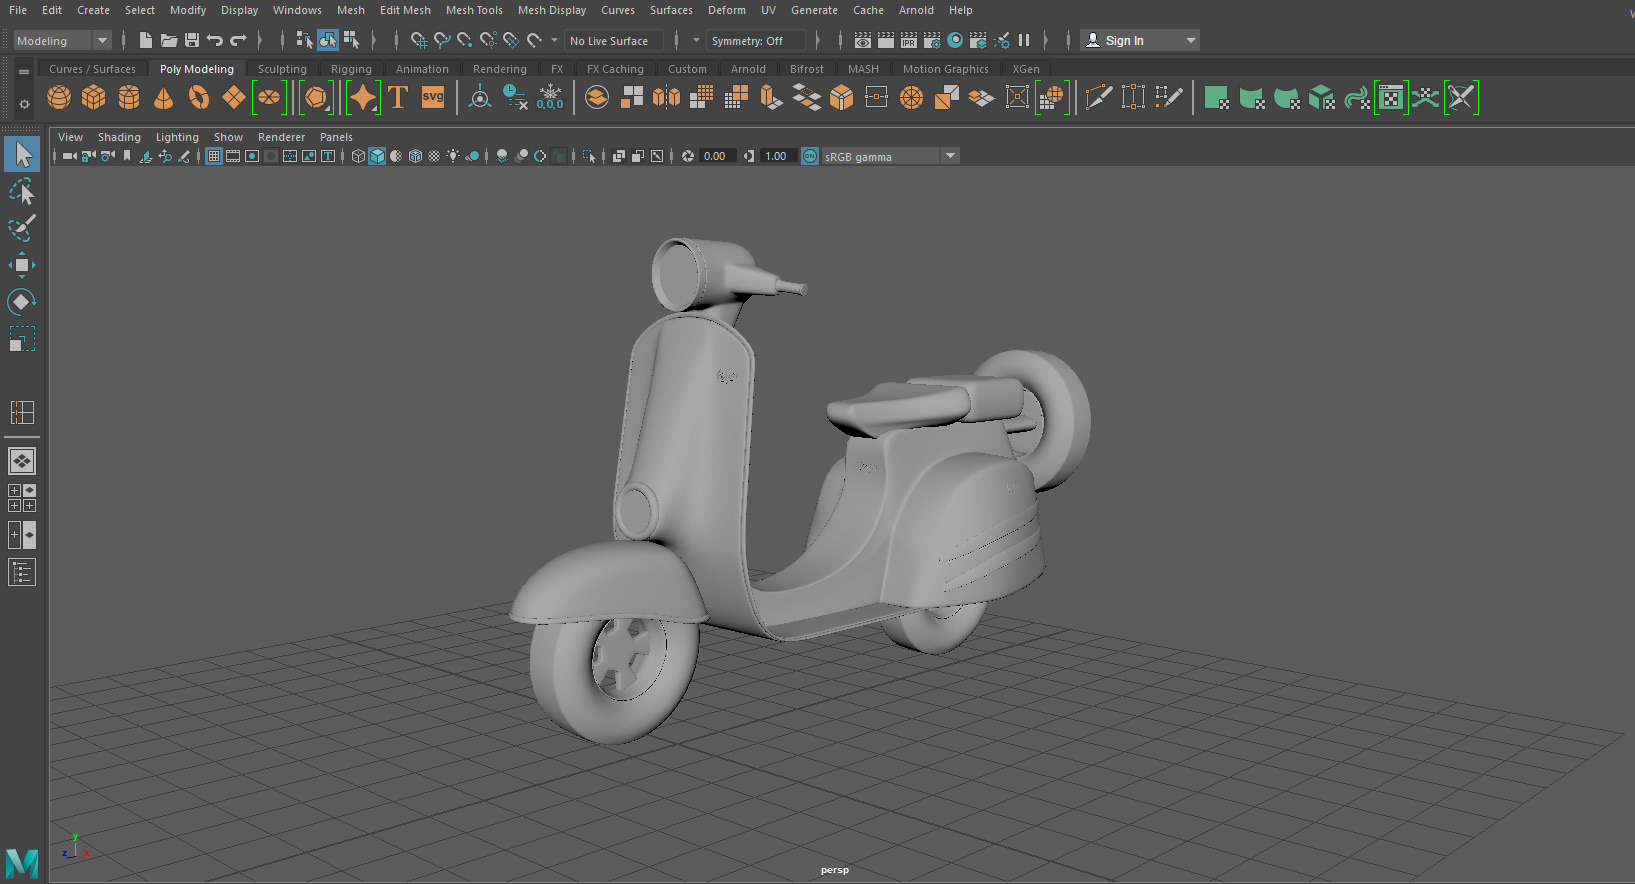1635x884 pixels.
Task: Toggle Snap to curves magnet icon
Action: (442, 40)
